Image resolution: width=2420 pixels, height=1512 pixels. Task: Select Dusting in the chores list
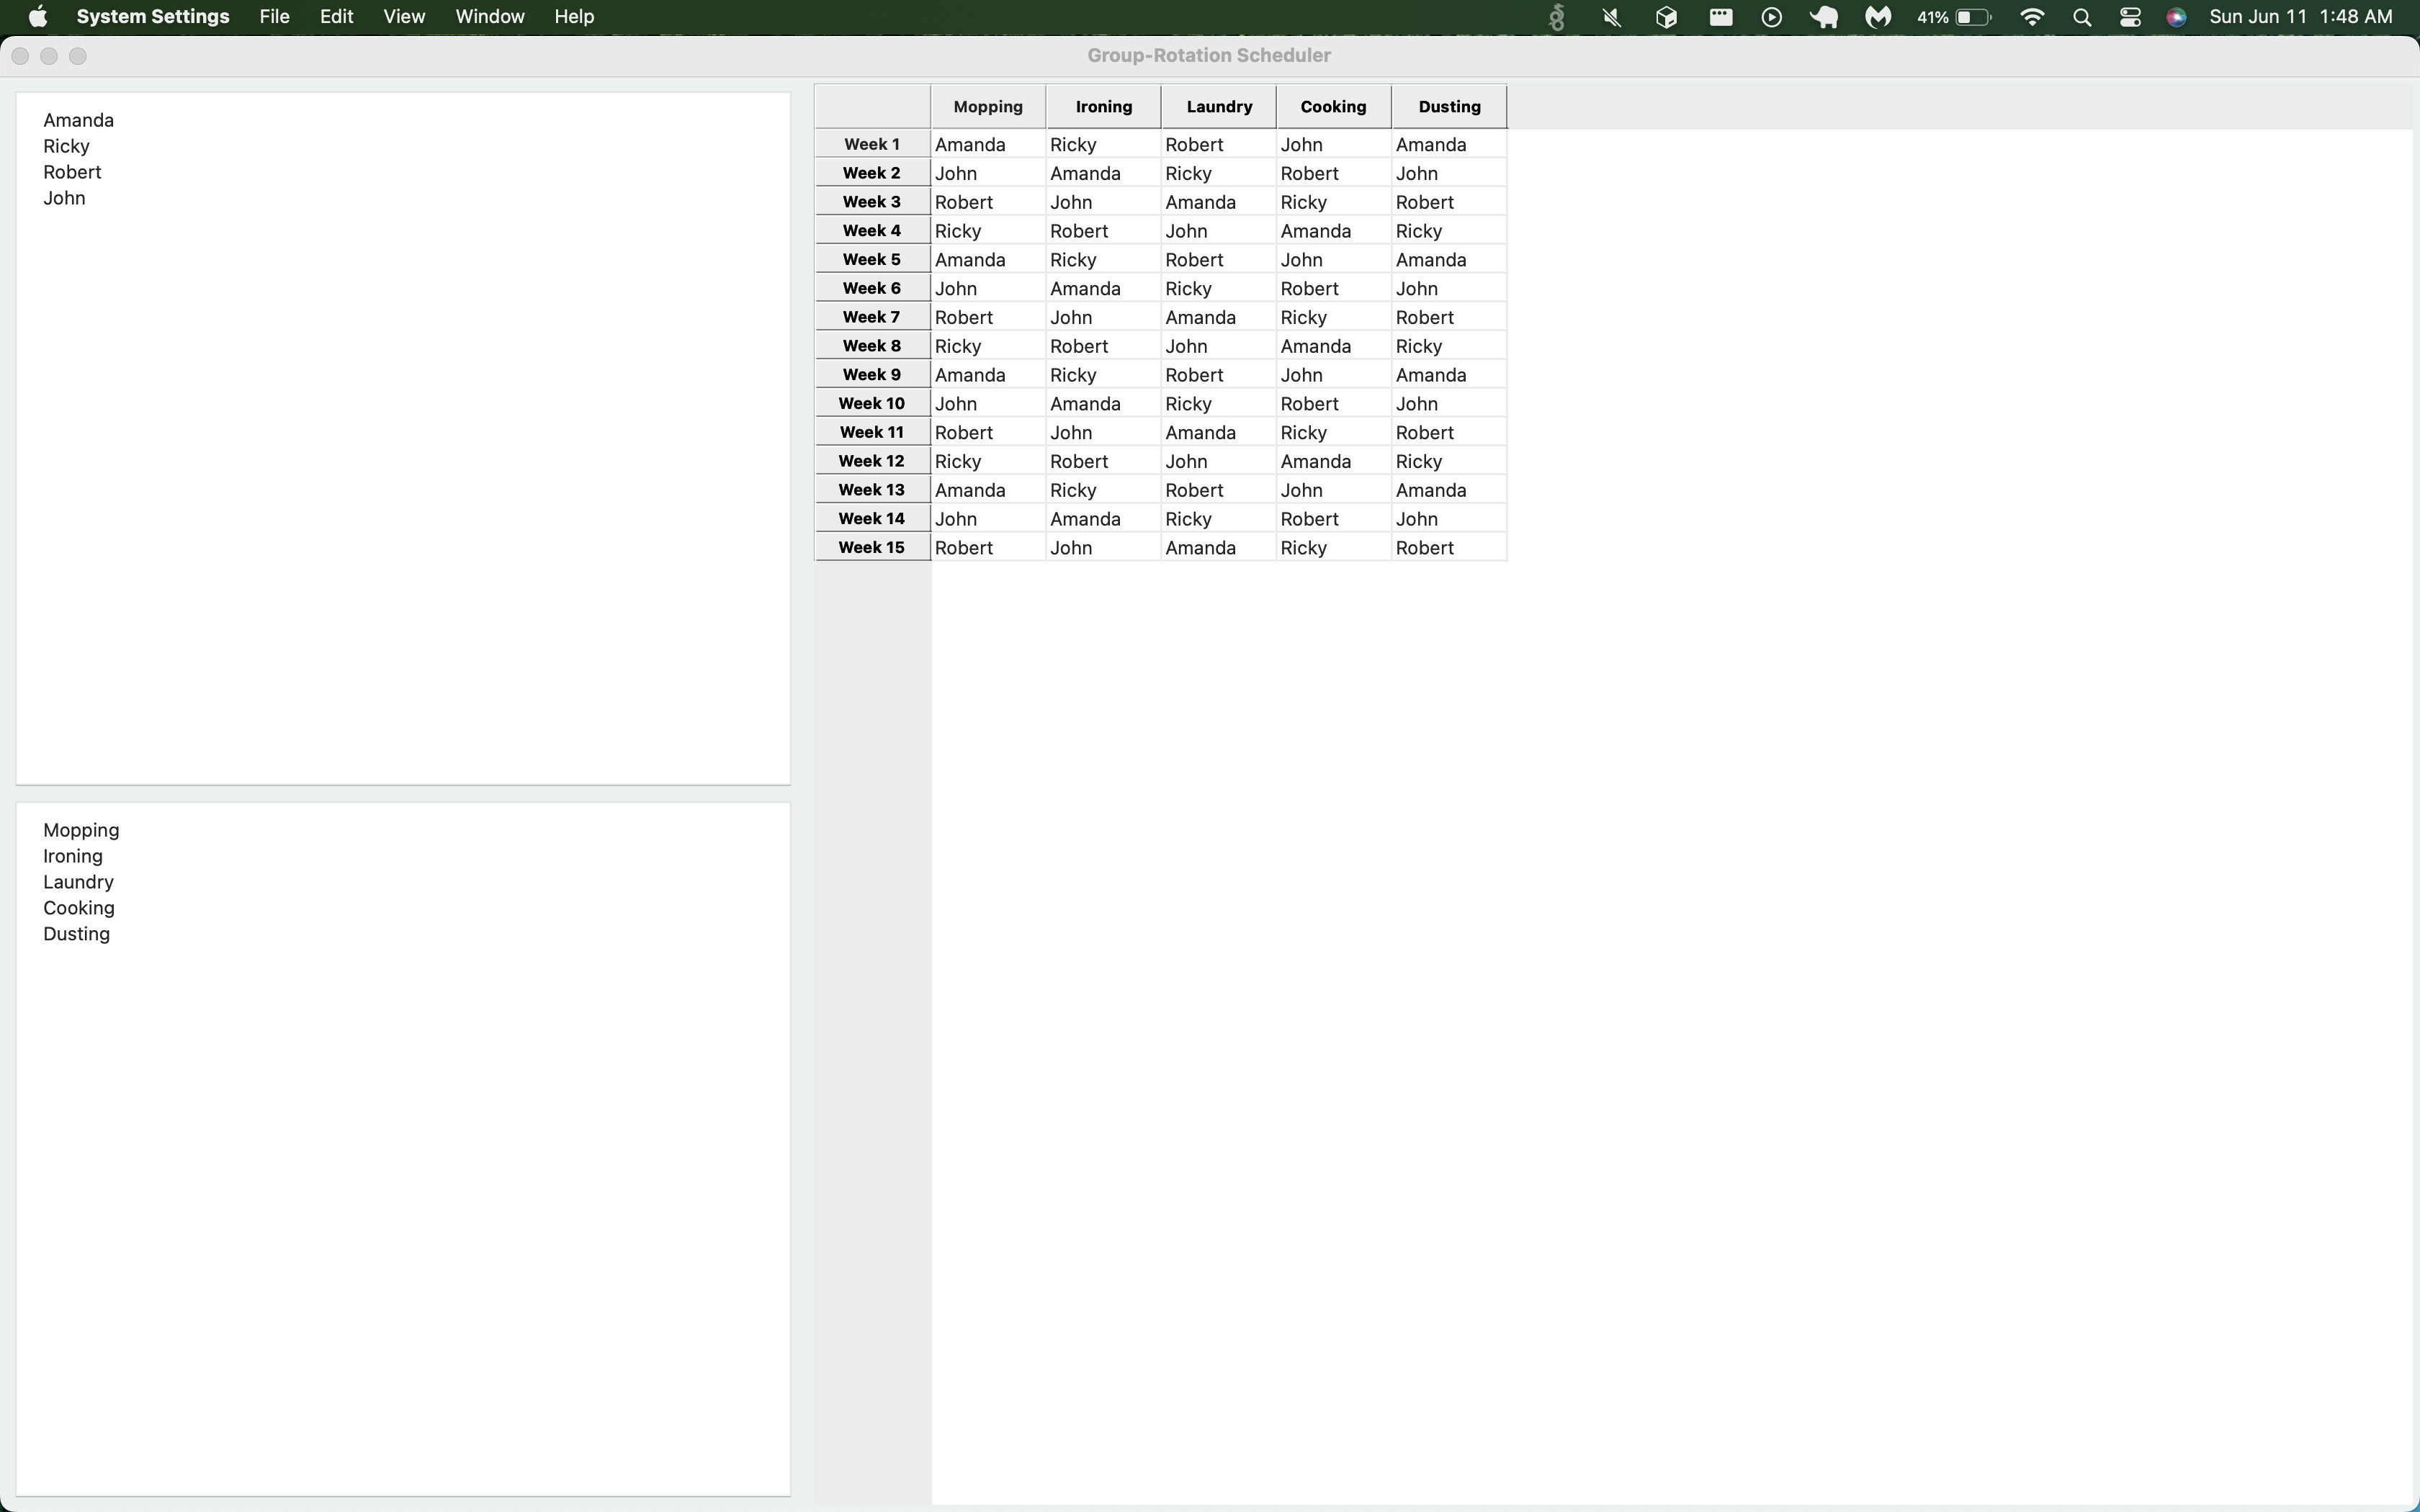coord(76,934)
